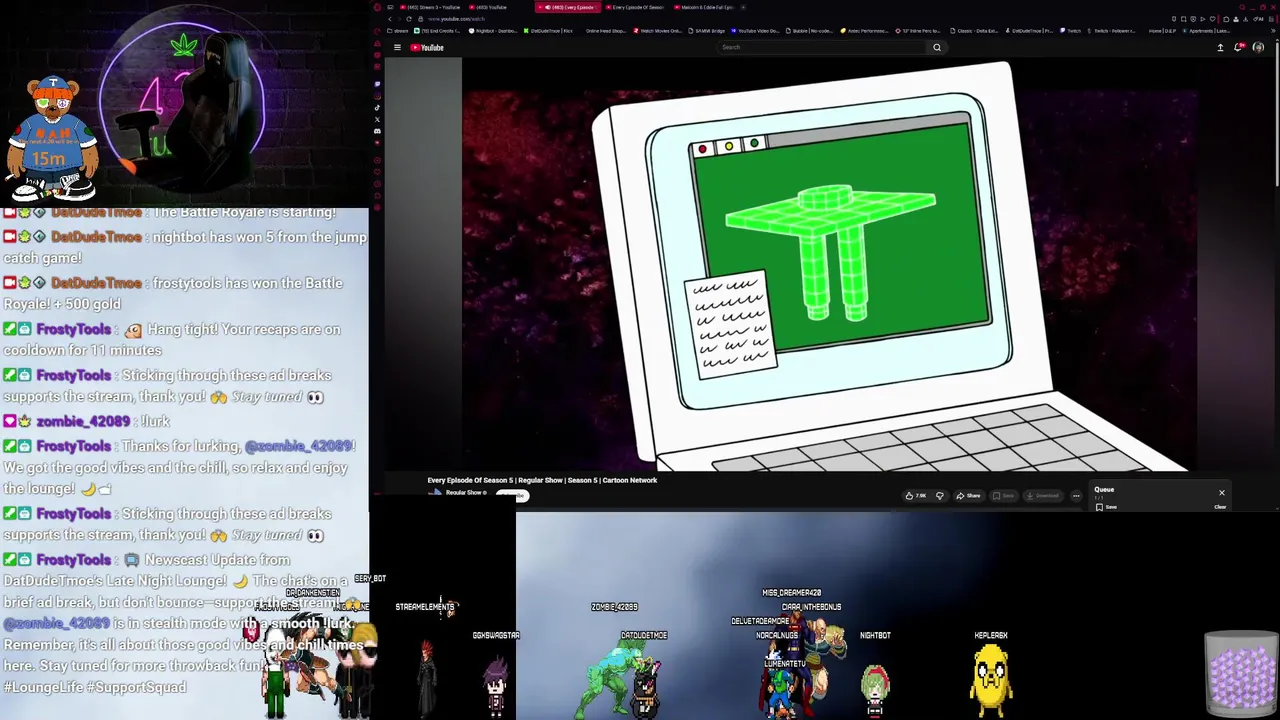Click the heart icon in browser toolbar
Image resolution: width=1280 pixels, height=720 pixels.
[x=1213, y=19]
